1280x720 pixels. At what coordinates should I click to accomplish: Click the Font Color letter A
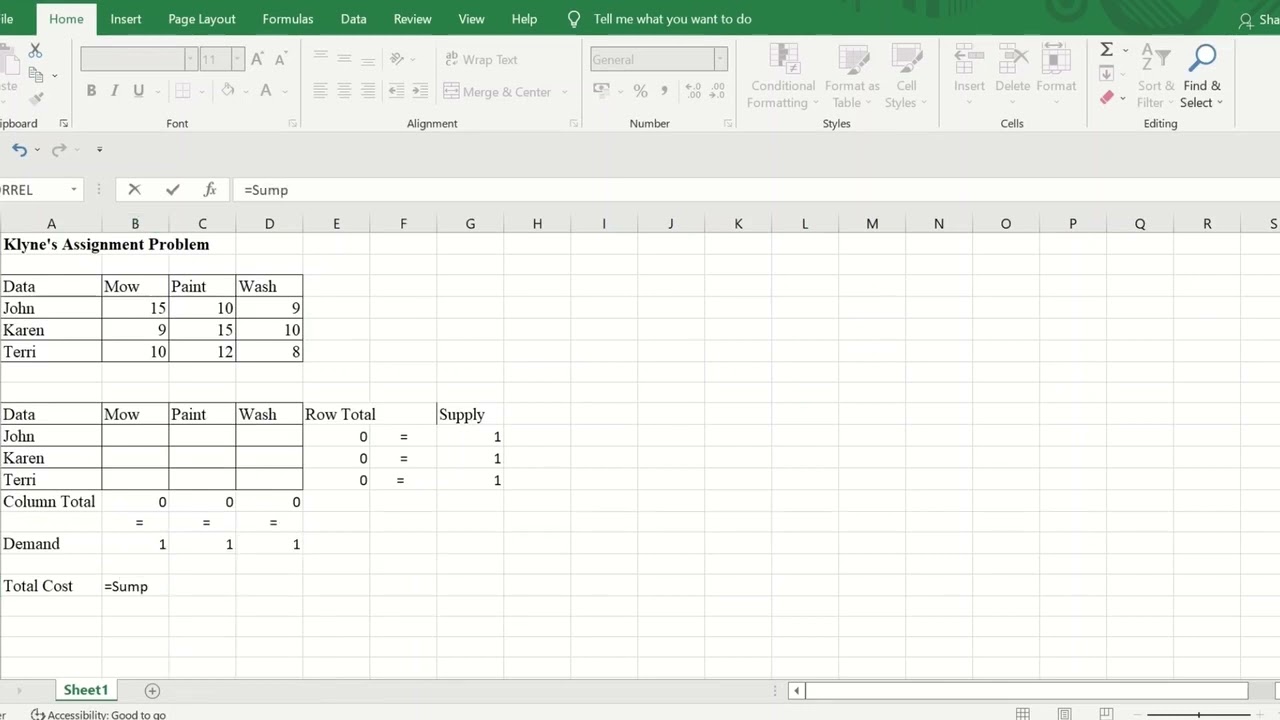[266, 91]
